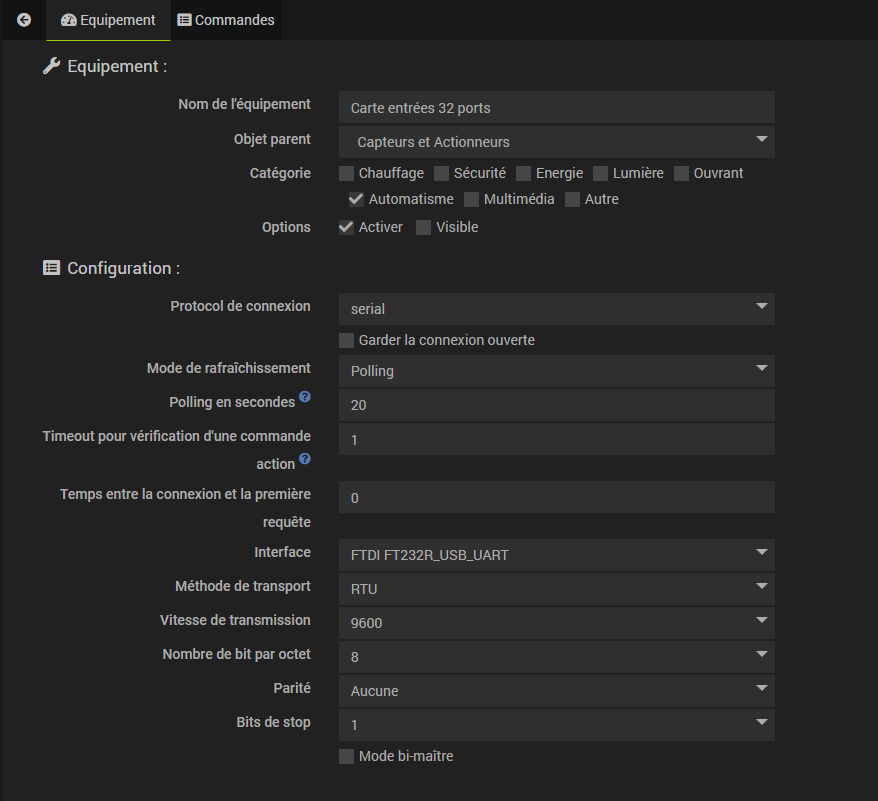This screenshot has height=801, width=878.
Task: Expand the Protocol de connexion dropdown
Action: click(557, 309)
